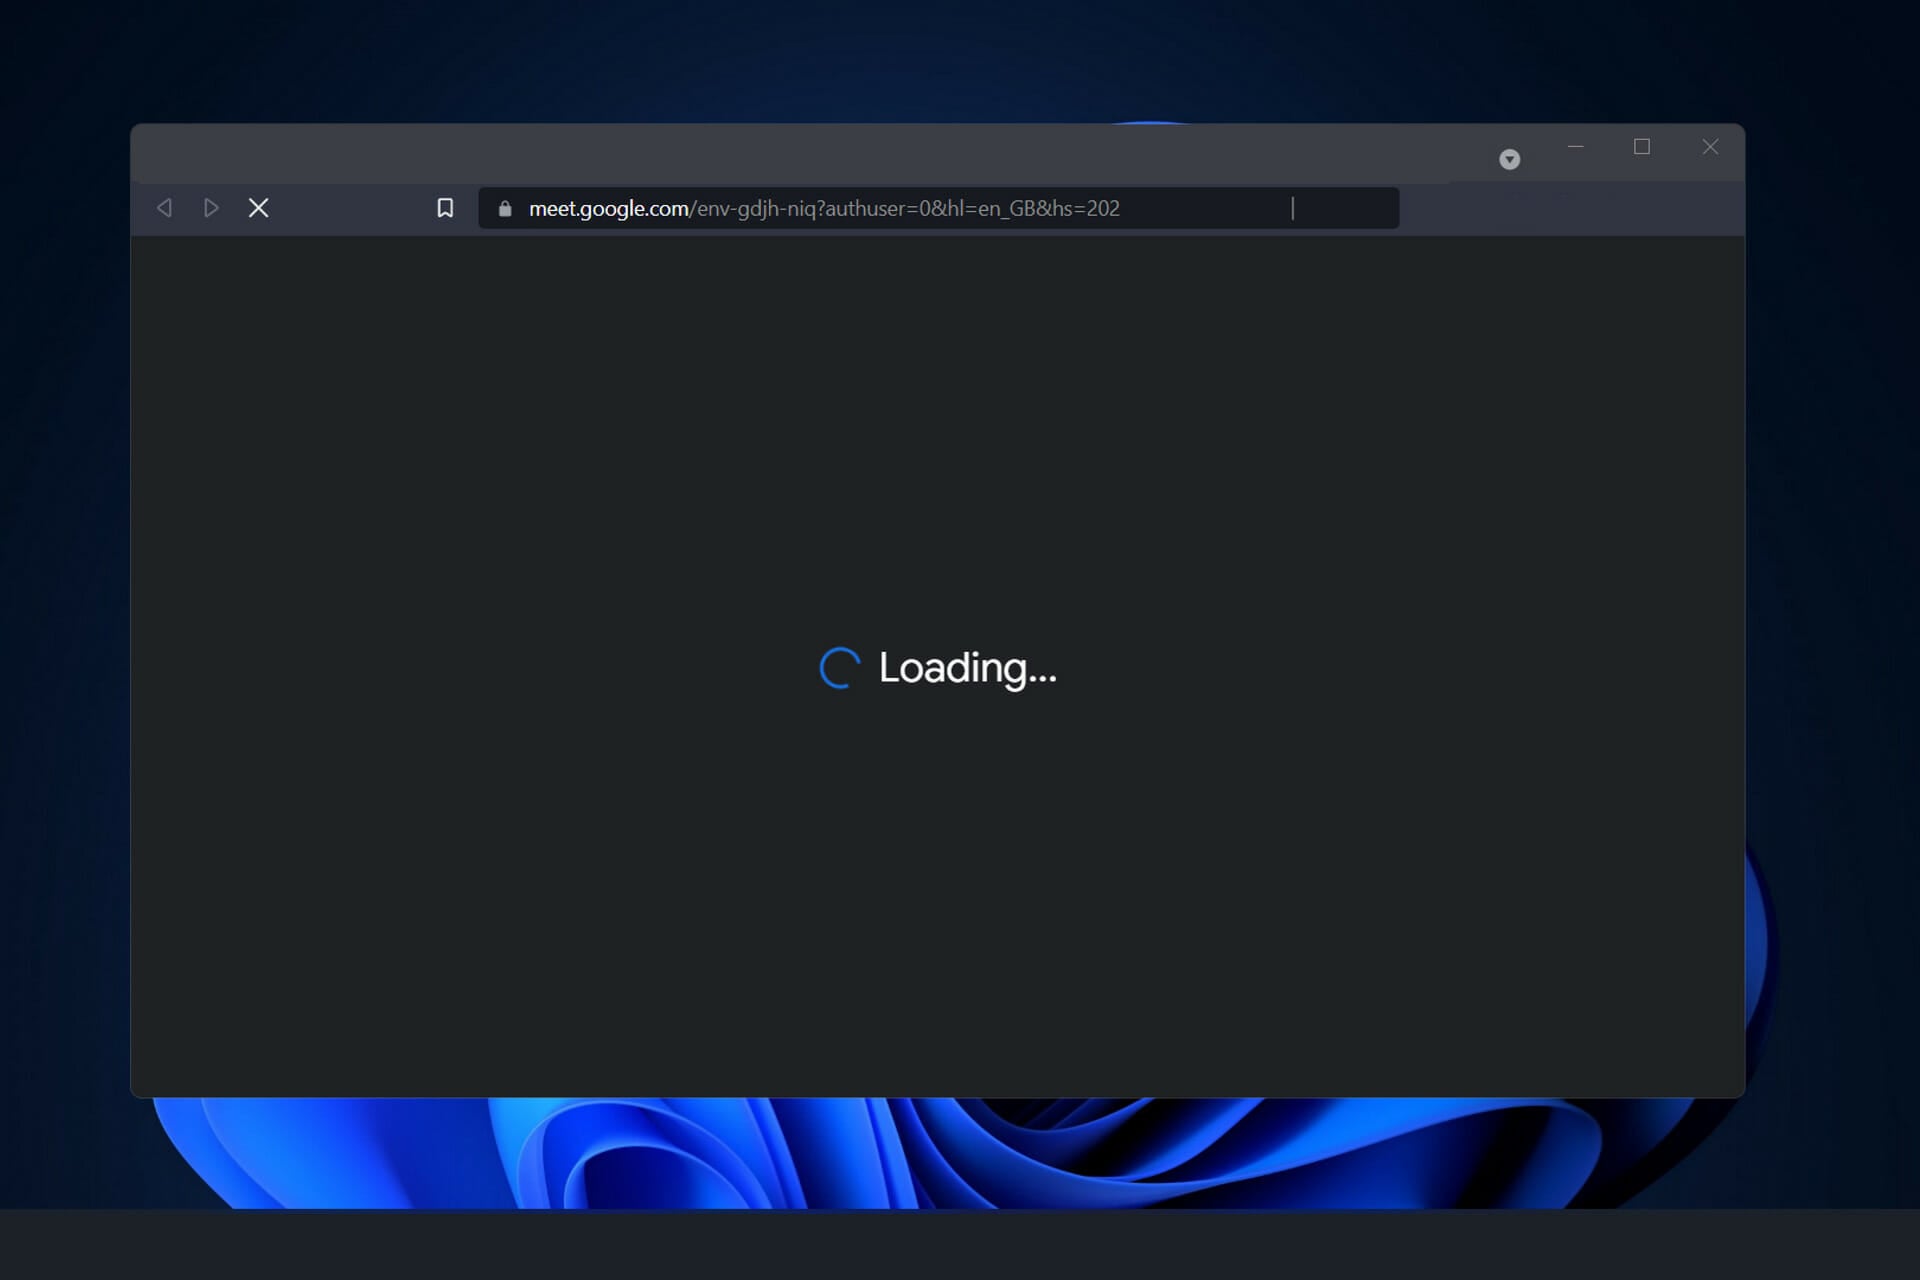Maximize the browser window
The image size is (1920, 1280).
[1642, 147]
